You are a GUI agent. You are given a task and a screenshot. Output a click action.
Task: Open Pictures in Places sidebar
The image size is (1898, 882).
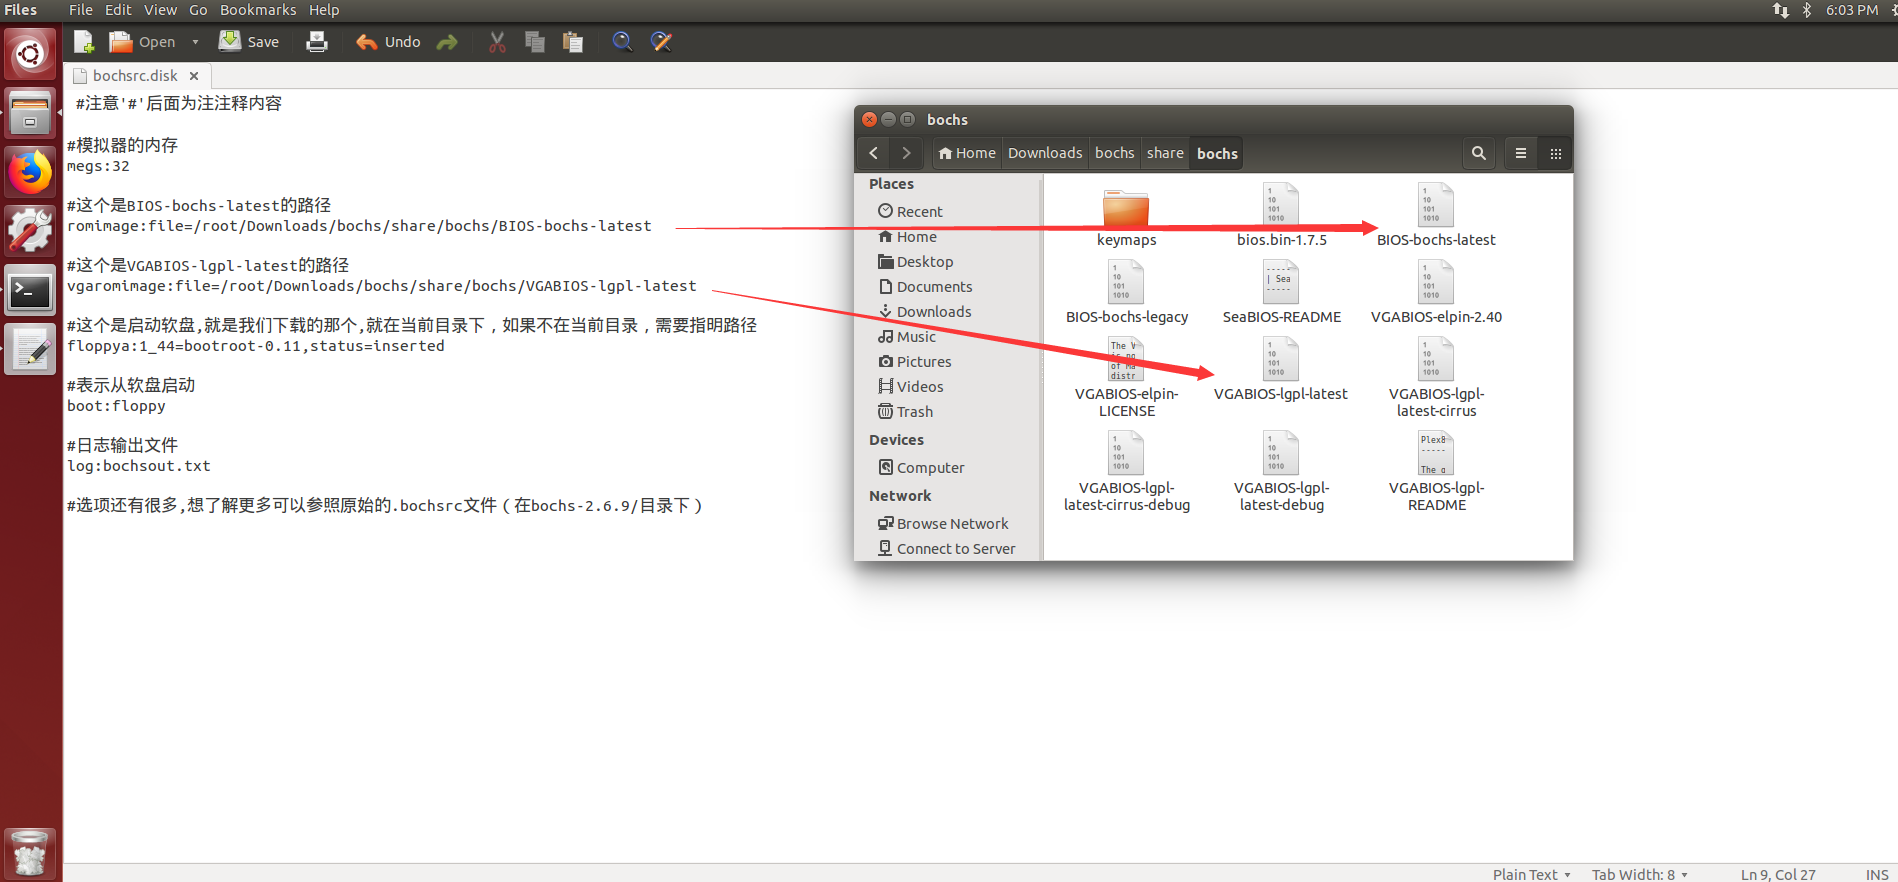point(915,362)
